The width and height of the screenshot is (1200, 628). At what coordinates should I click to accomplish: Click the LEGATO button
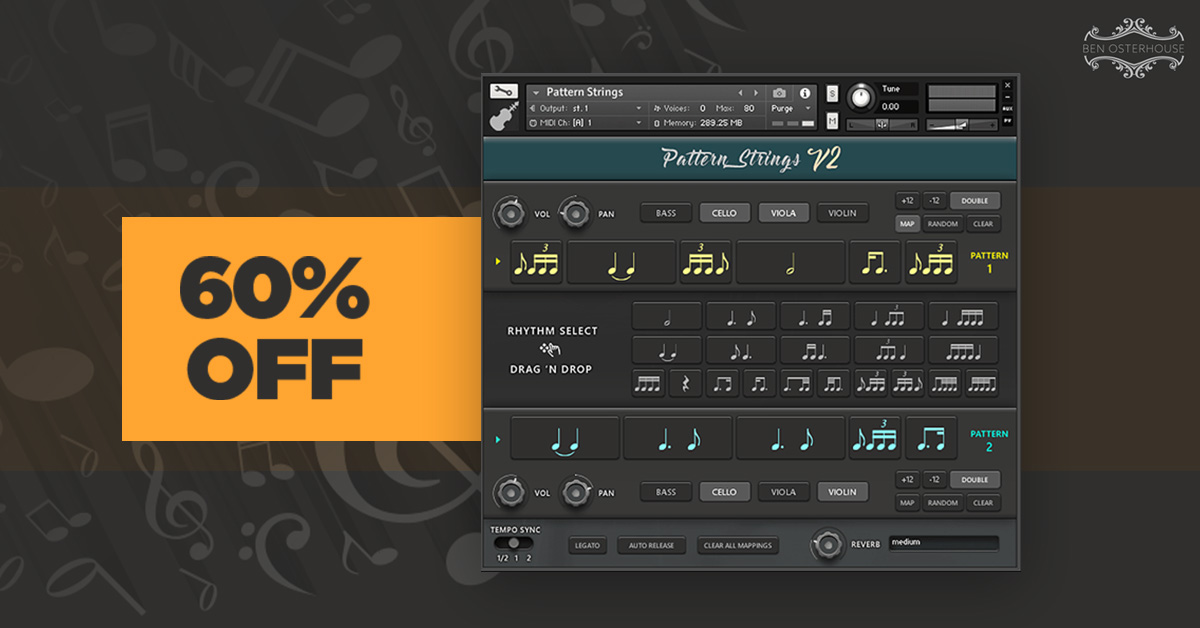tap(587, 546)
